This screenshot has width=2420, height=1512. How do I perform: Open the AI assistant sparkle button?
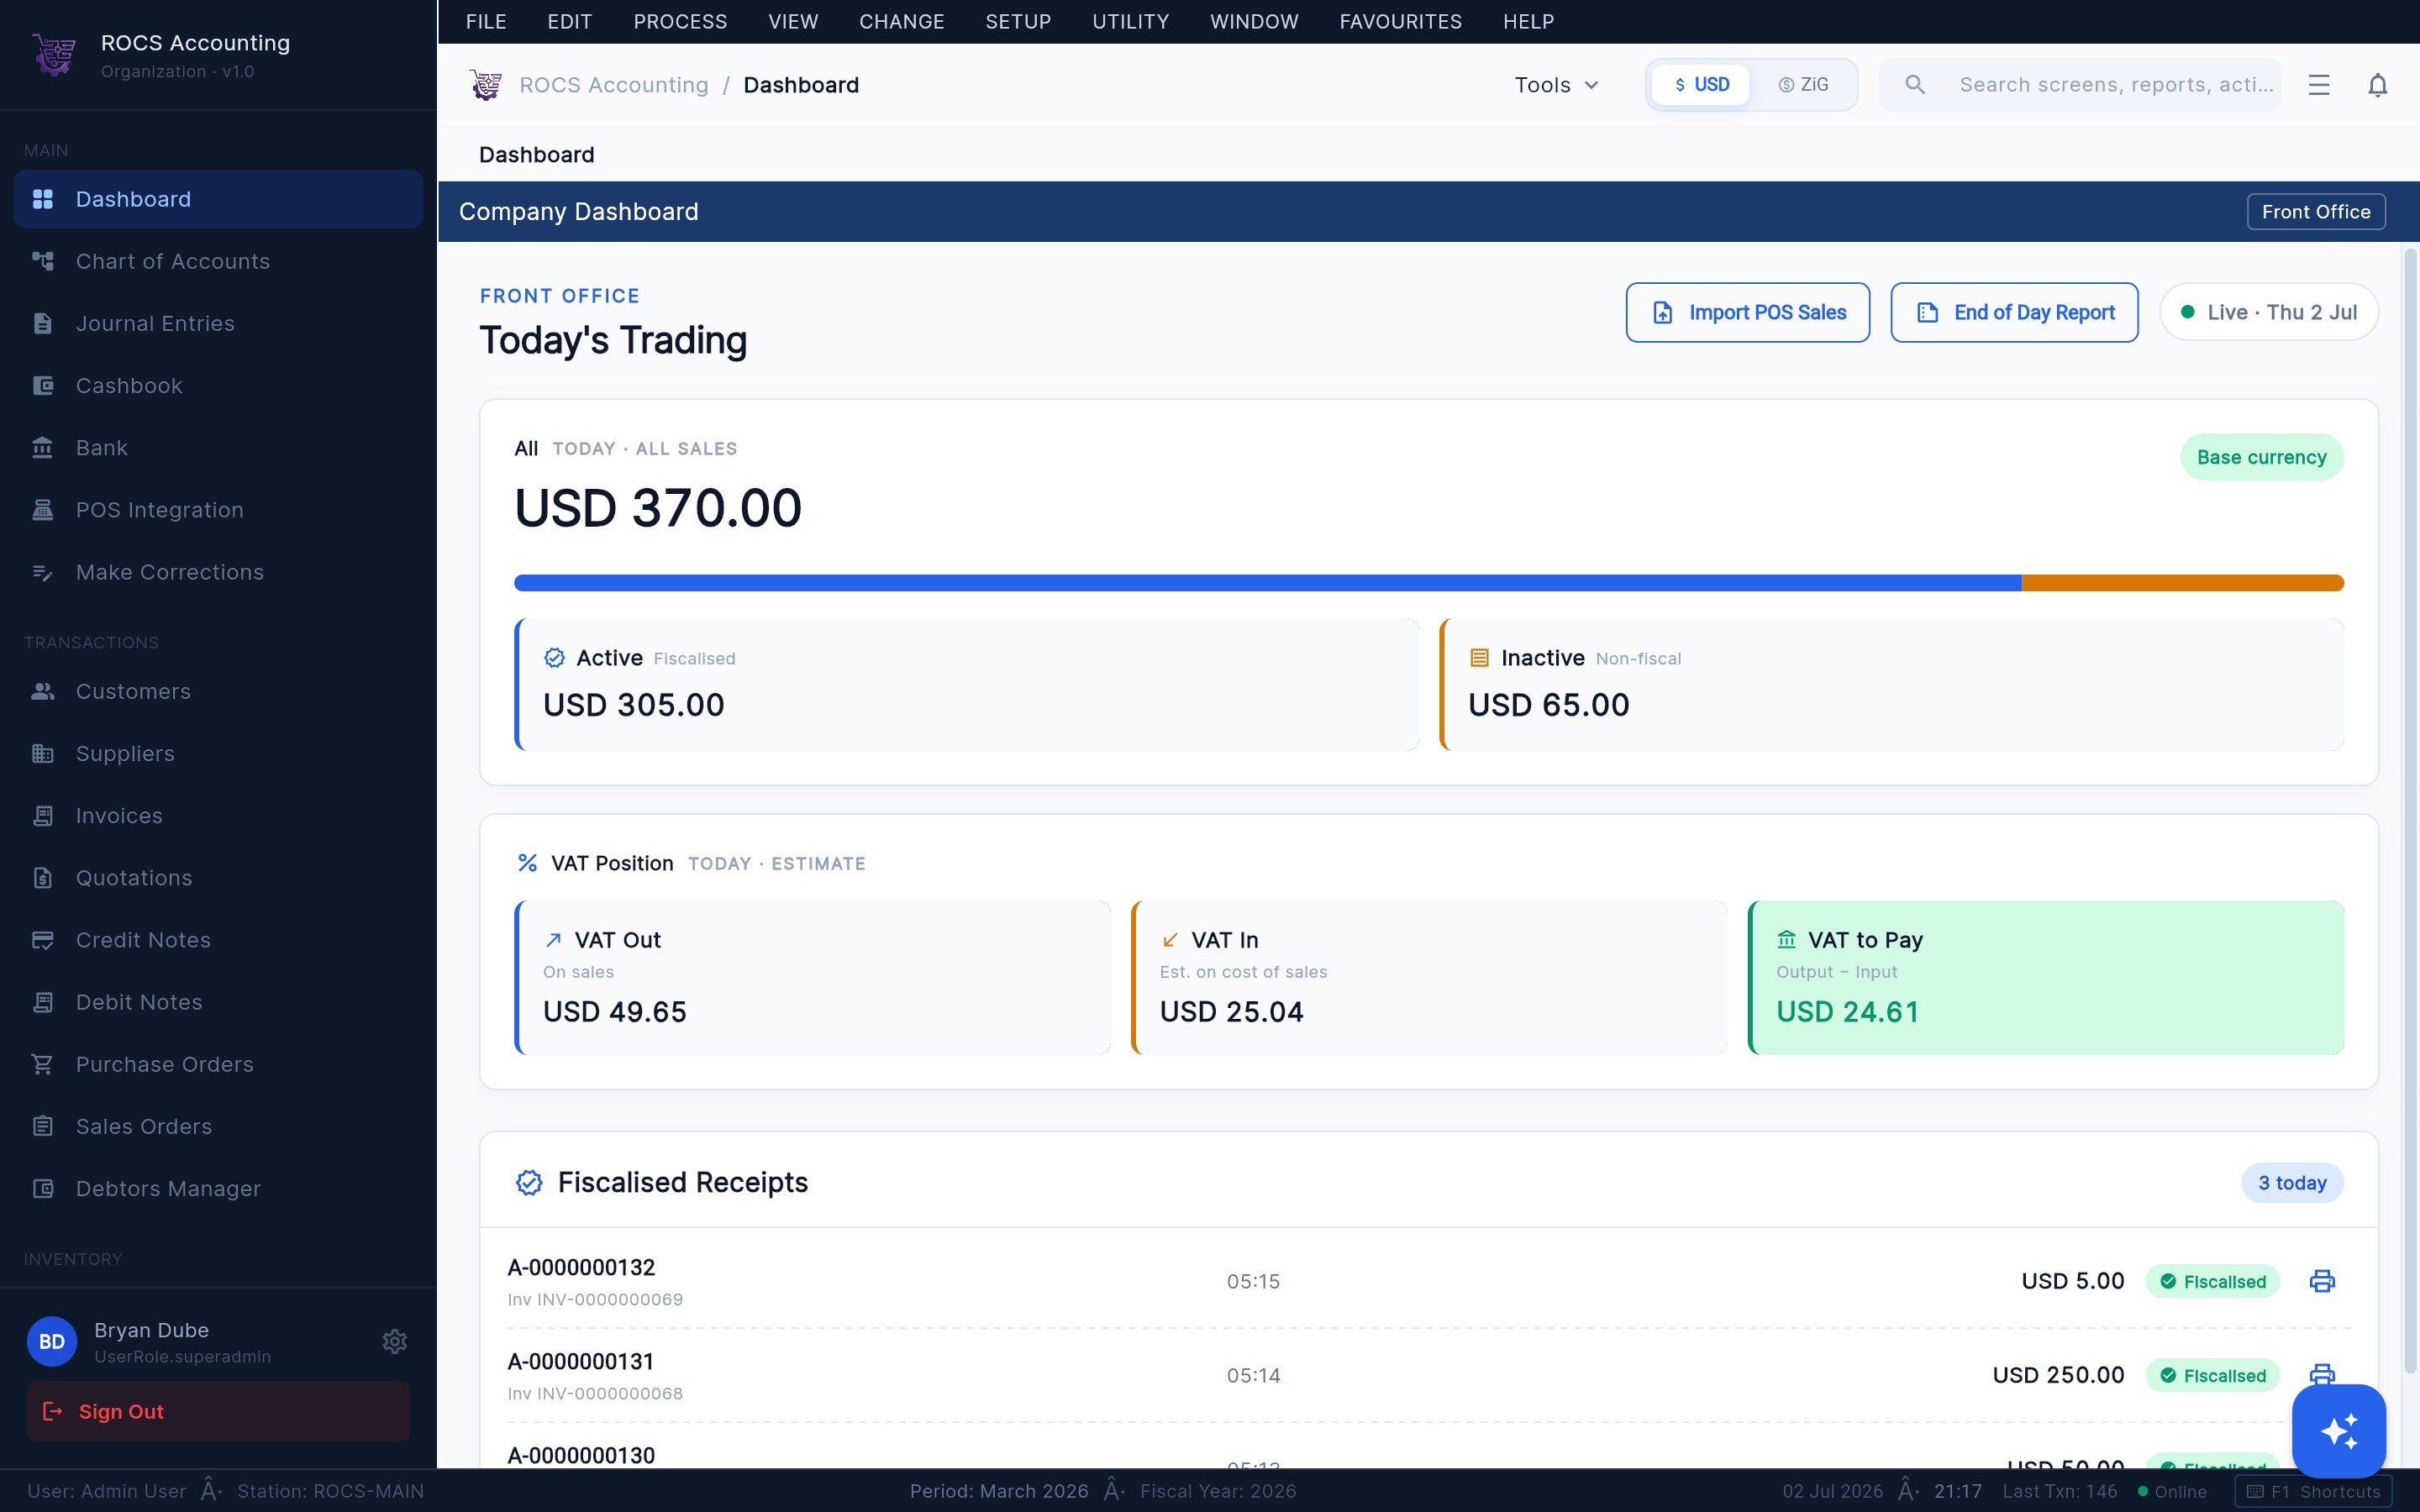tap(2339, 1431)
